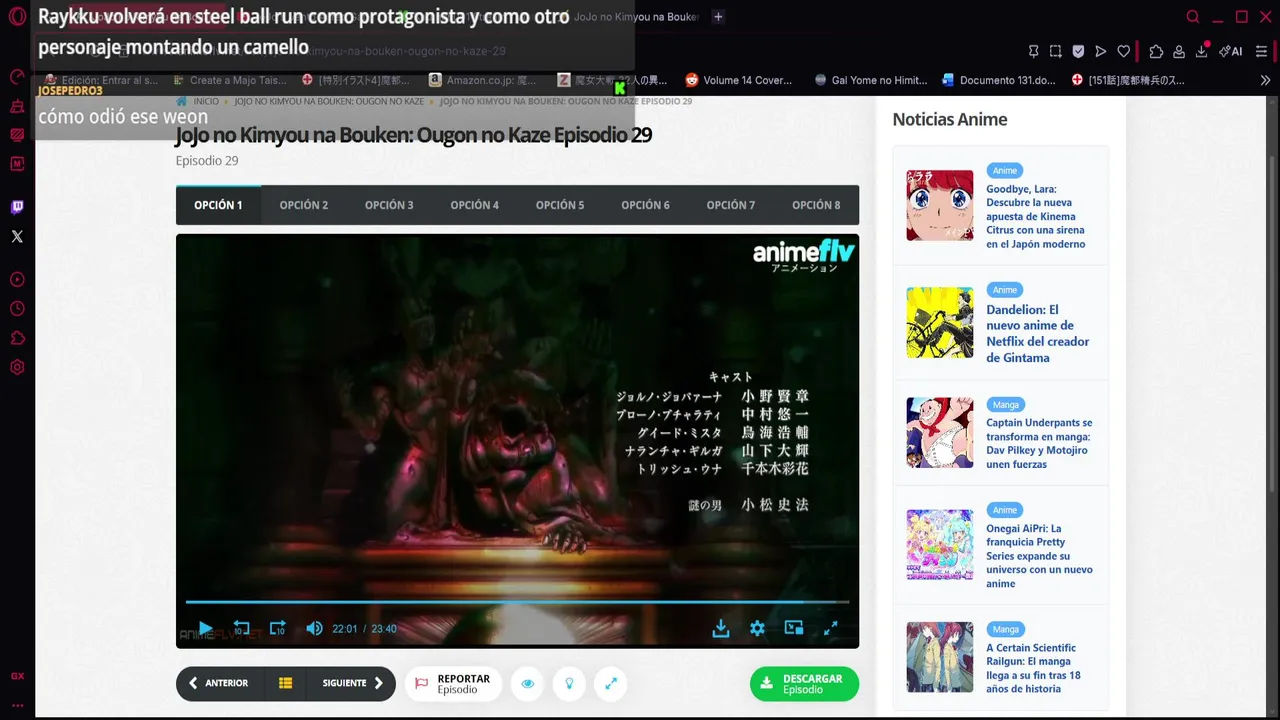
Task: Open Twitch in the Opera sidebar
Action: (x=17, y=208)
